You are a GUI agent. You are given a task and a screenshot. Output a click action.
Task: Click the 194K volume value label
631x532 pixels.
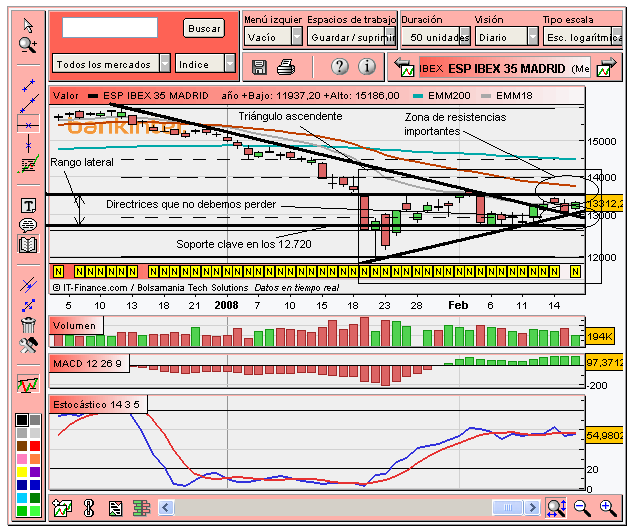click(600, 336)
